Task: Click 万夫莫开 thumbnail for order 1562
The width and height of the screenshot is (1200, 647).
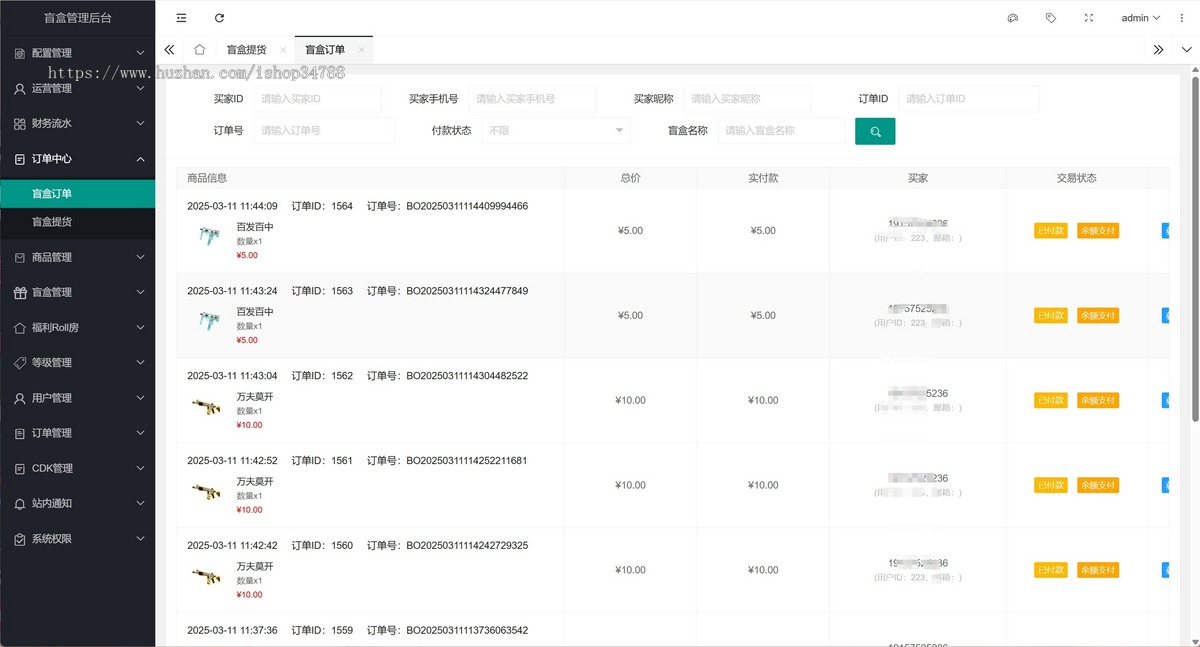Action: [x=206, y=406]
